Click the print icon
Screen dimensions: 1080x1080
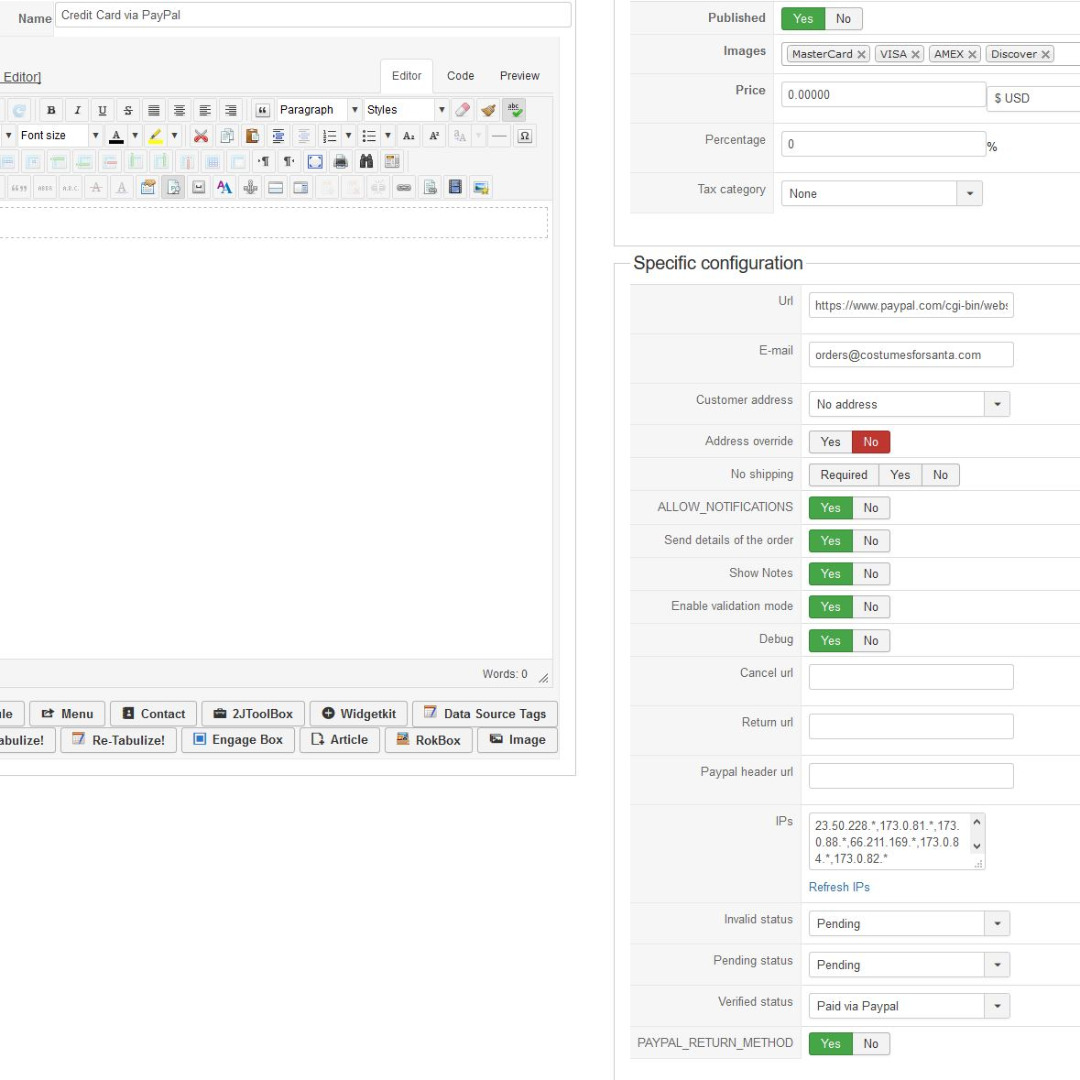(x=340, y=162)
